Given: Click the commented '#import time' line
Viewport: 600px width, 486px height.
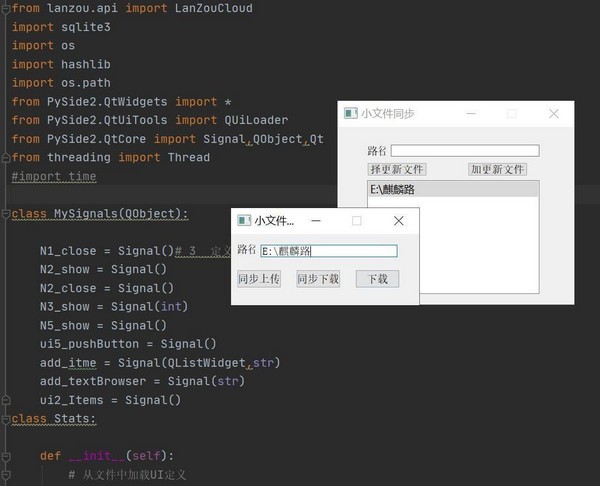Looking at the screenshot, I should (x=54, y=176).
